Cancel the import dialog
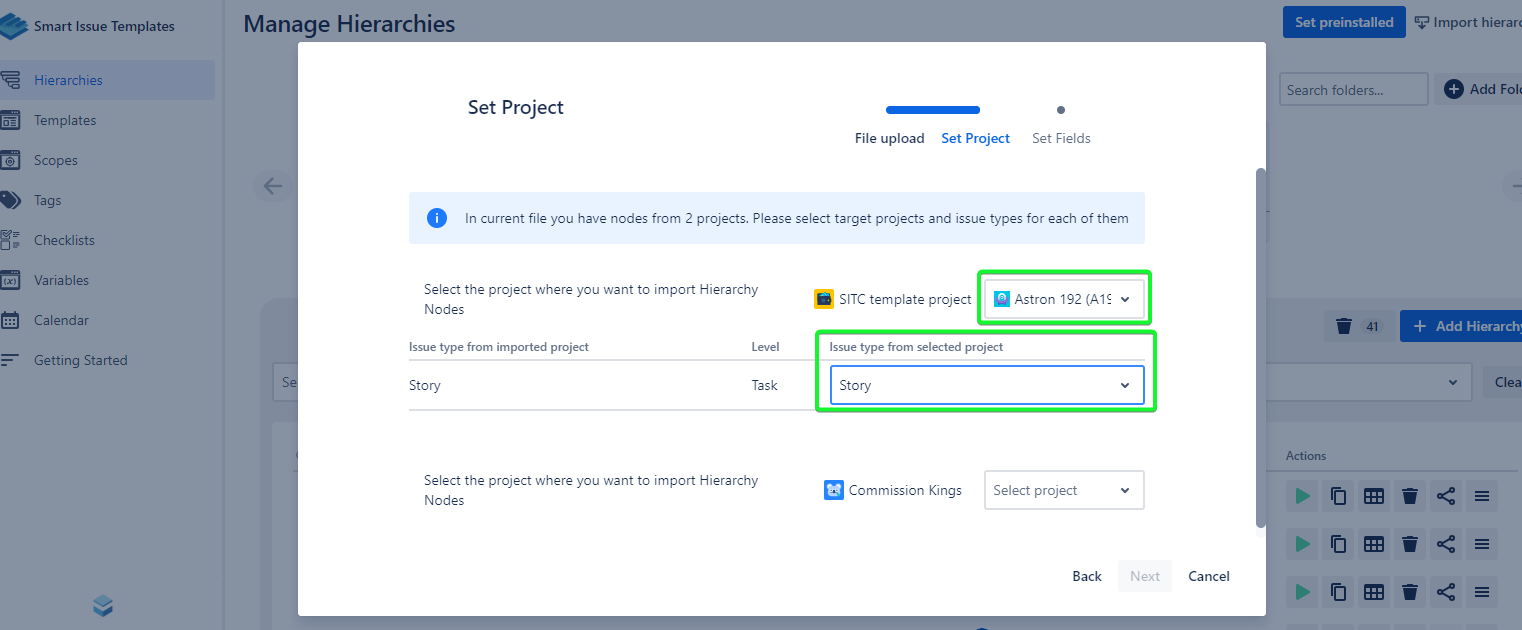 [1208, 576]
